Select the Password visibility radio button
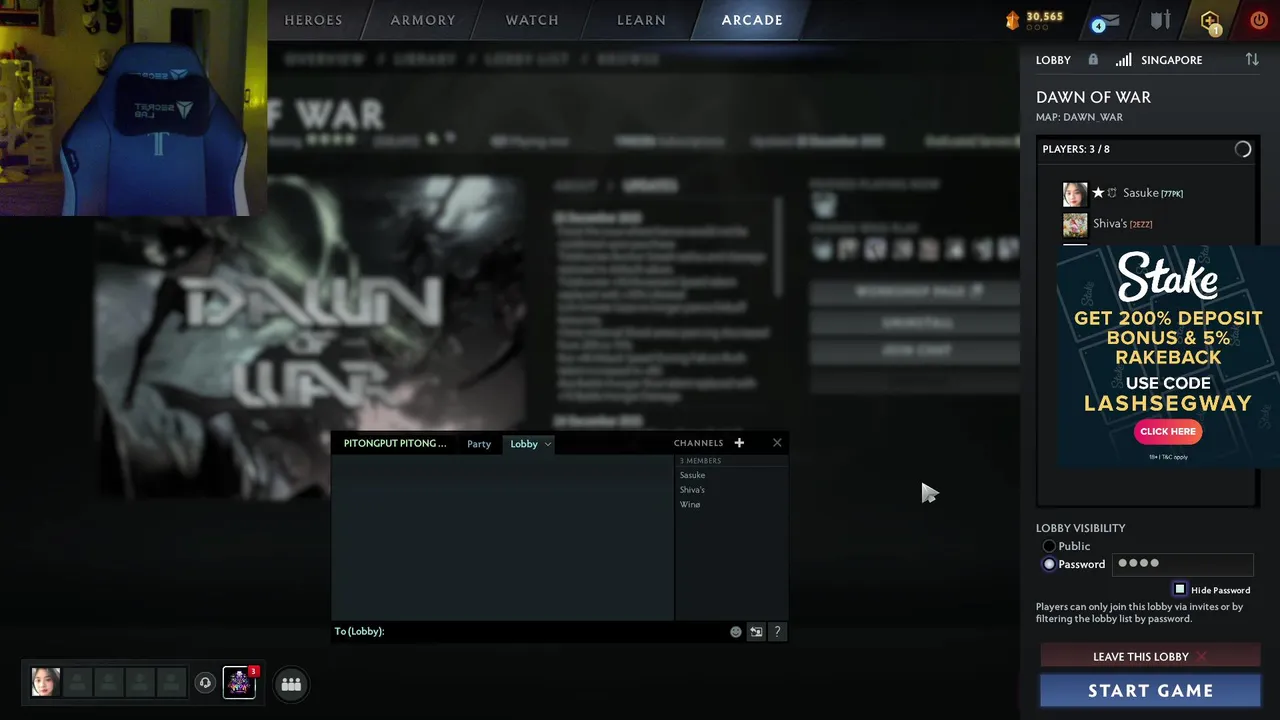The width and height of the screenshot is (1280, 720). 1049,564
